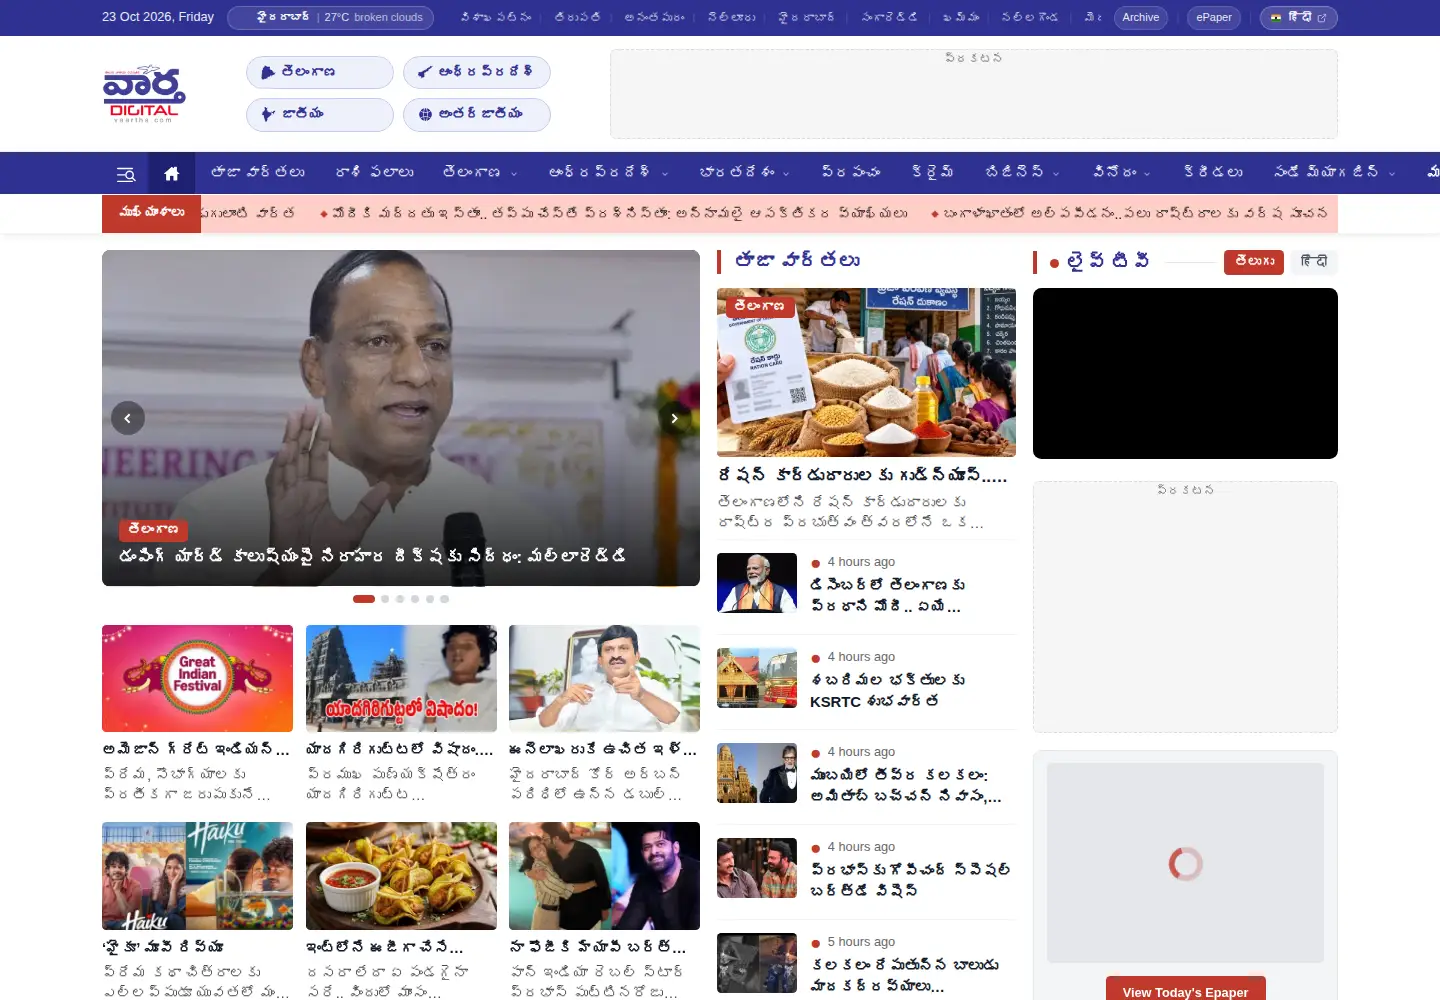Show previous slide with left carousel arrow
1440x1000 pixels.
pyautogui.click(x=128, y=418)
